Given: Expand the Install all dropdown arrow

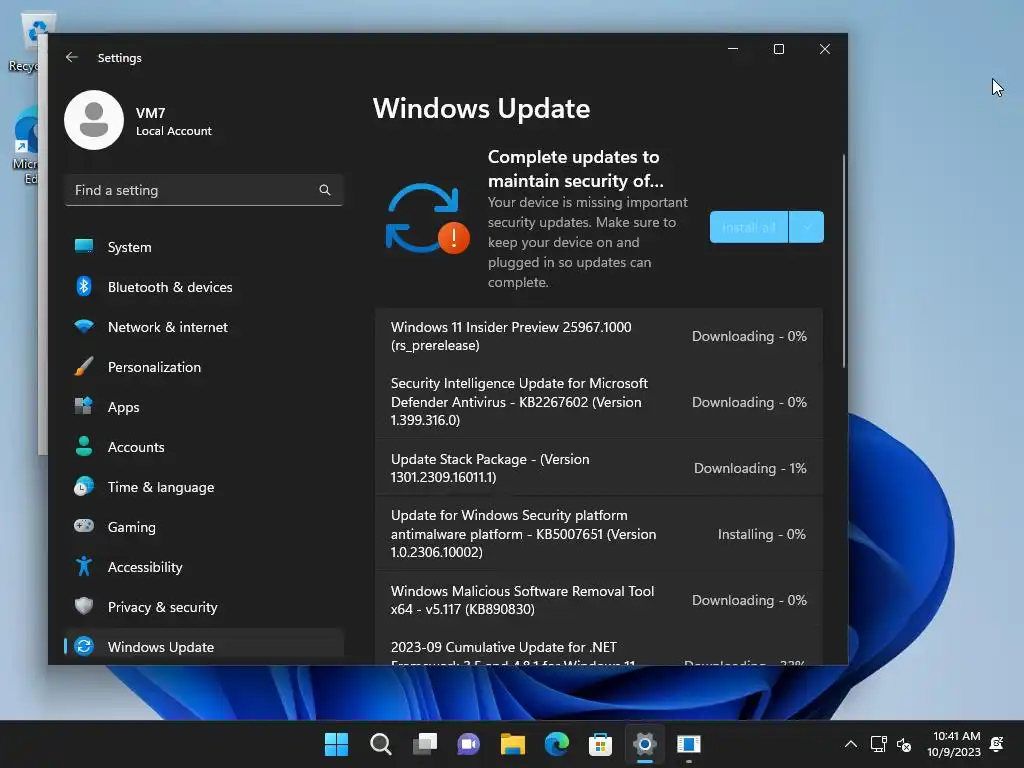Looking at the screenshot, I should click(x=807, y=227).
